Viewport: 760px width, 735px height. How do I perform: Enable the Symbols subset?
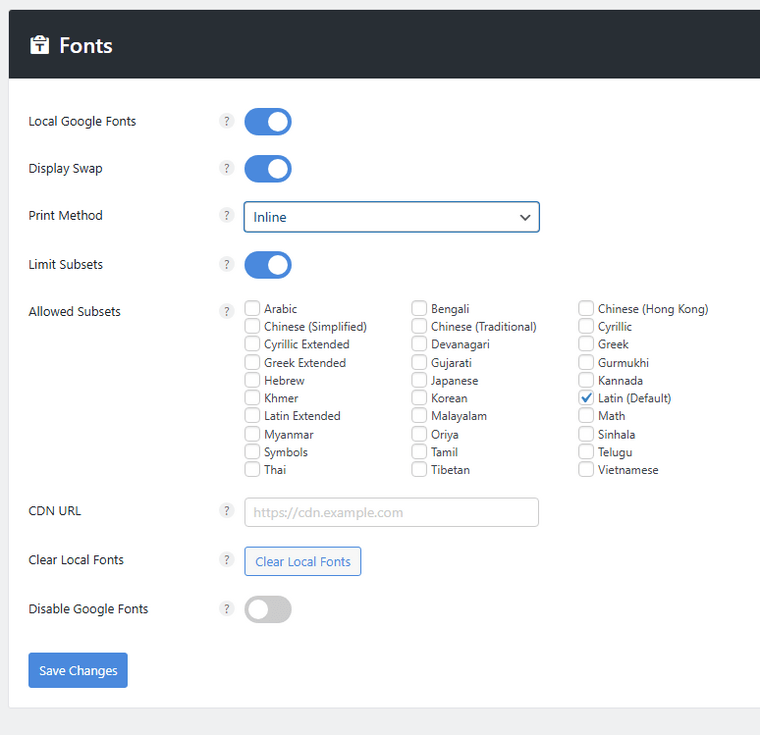coord(252,451)
